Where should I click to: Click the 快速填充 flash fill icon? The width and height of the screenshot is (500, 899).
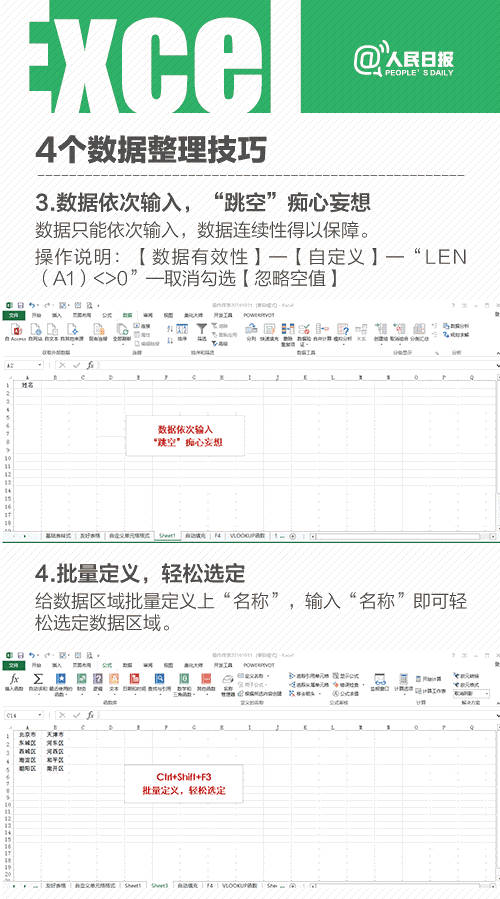point(269,332)
